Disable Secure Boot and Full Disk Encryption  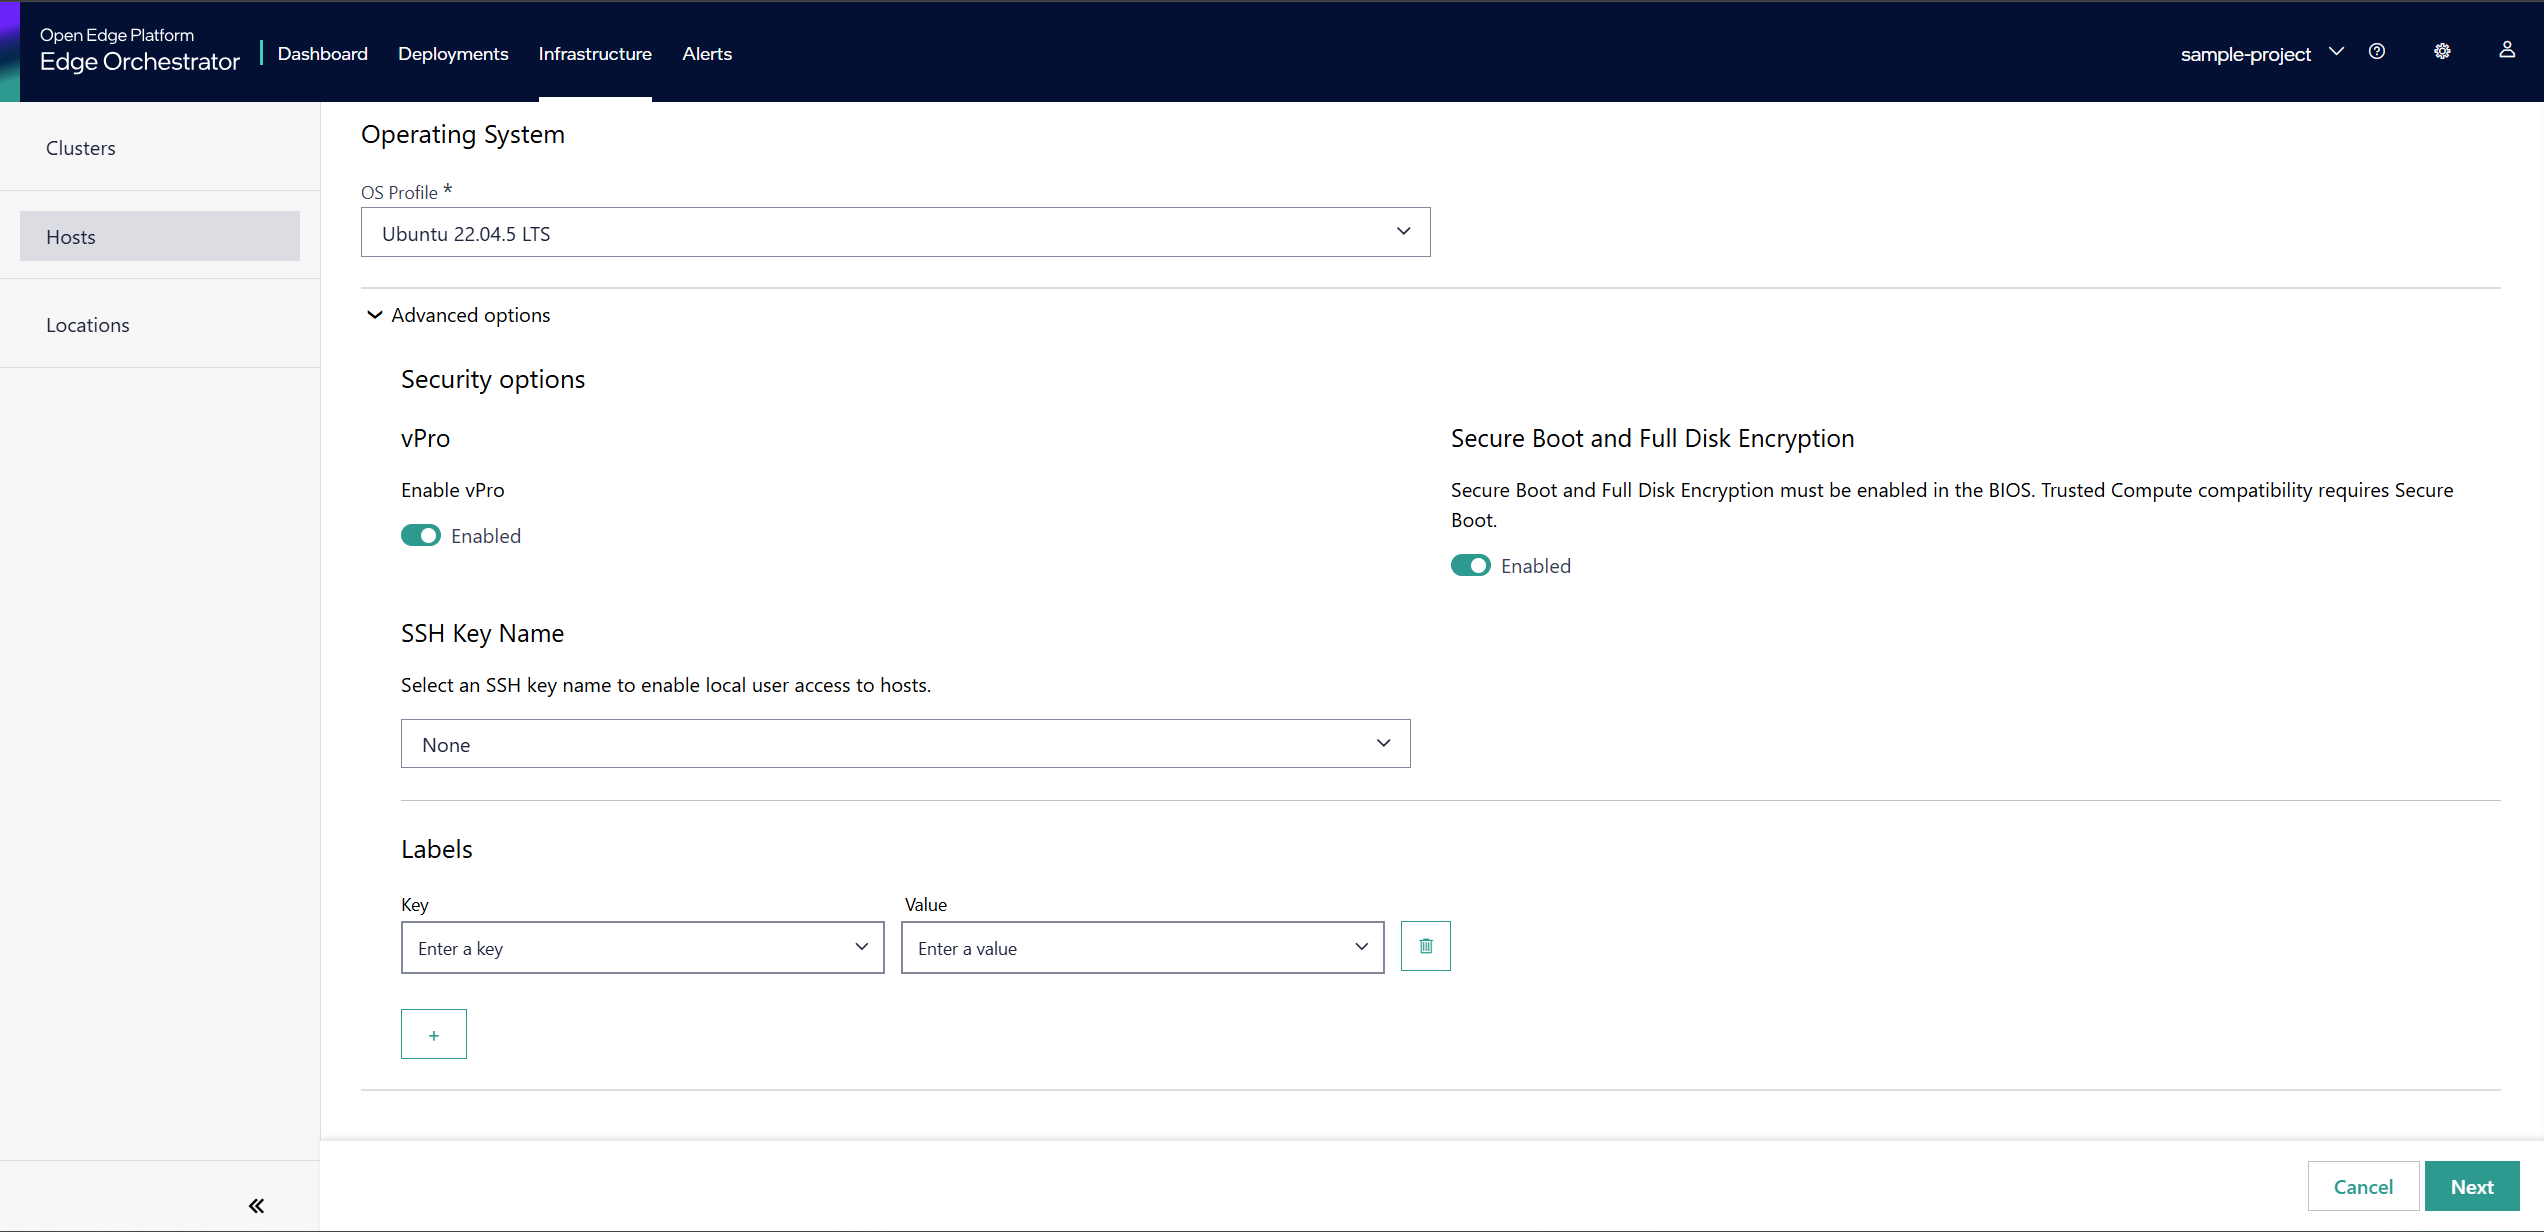point(1470,566)
